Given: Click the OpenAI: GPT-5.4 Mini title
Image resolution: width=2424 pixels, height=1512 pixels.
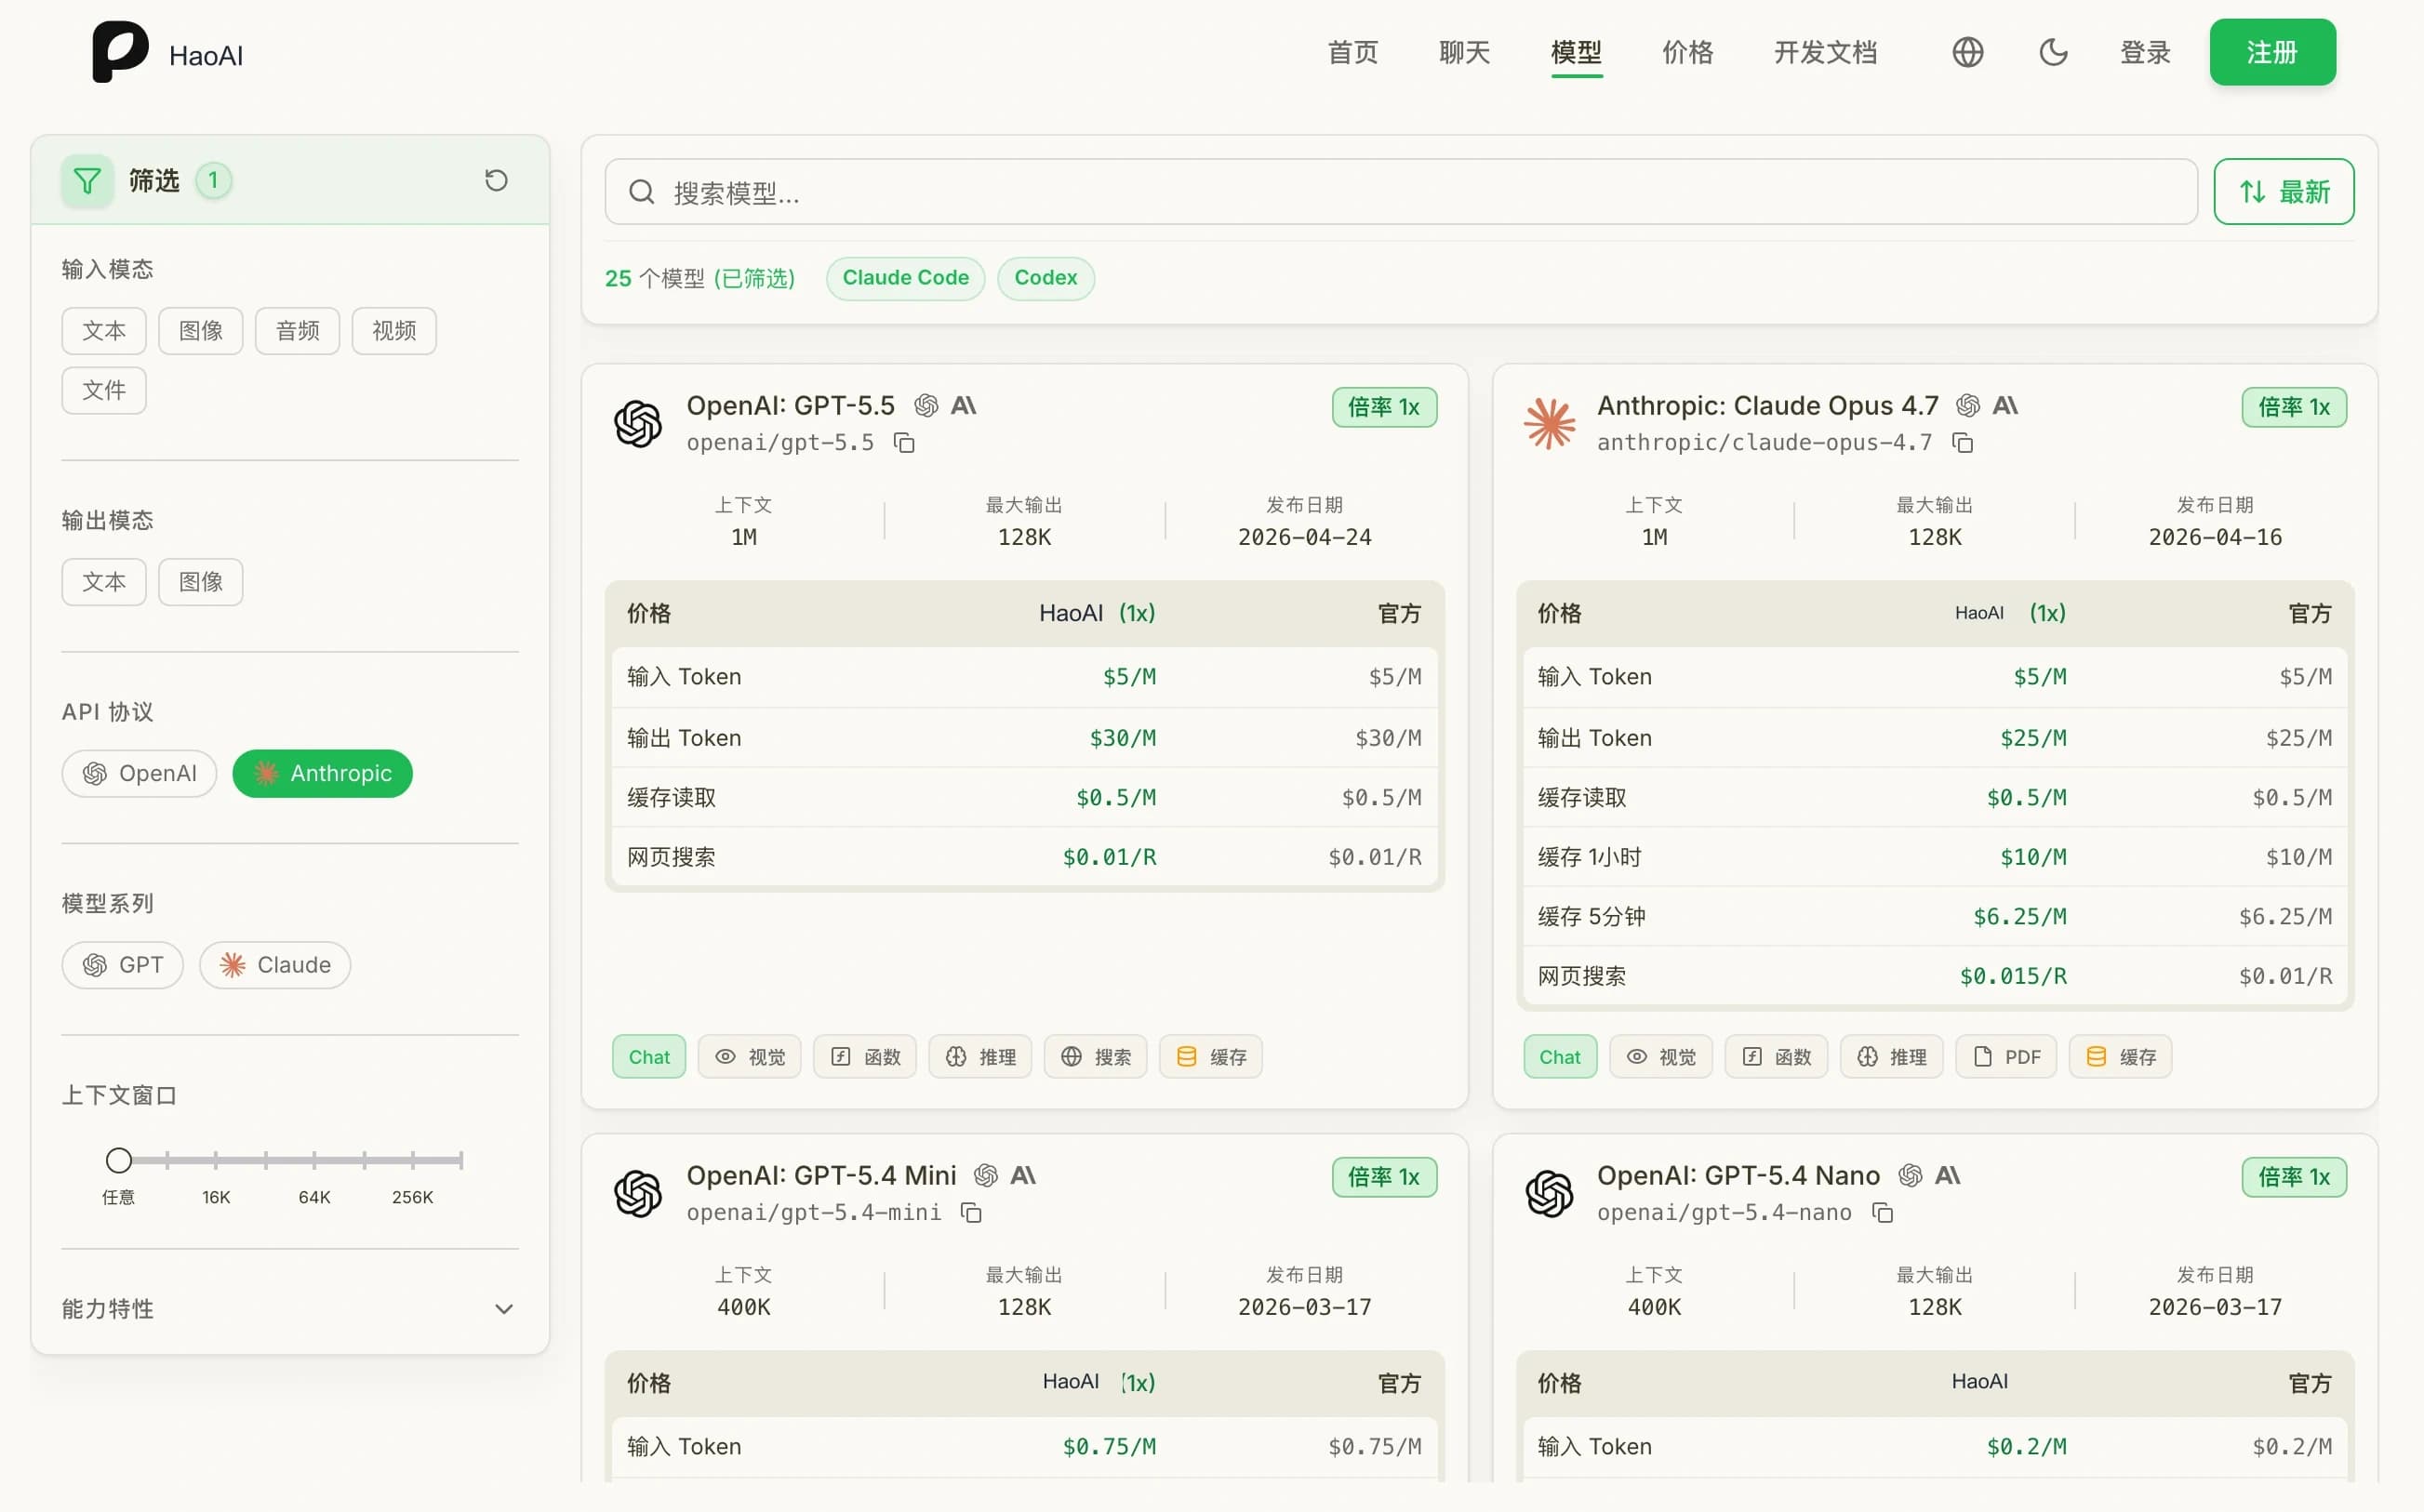Looking at the screenshot, I should [821, 1176].
